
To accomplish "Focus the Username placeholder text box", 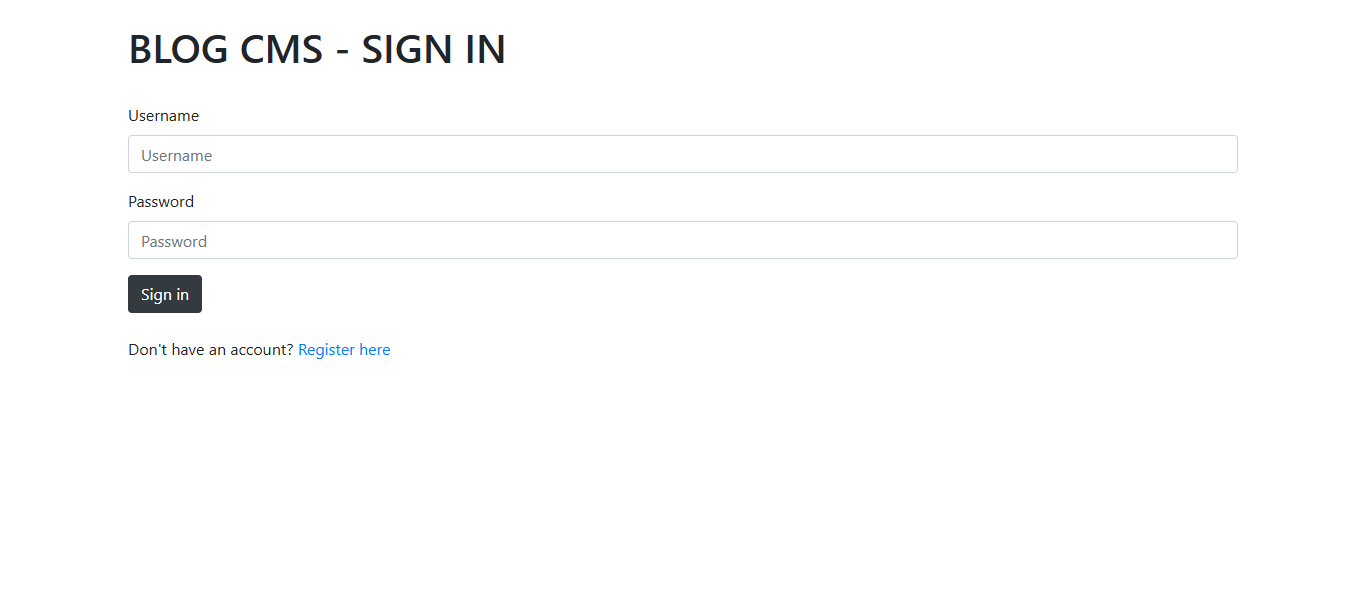I will 683,154.
